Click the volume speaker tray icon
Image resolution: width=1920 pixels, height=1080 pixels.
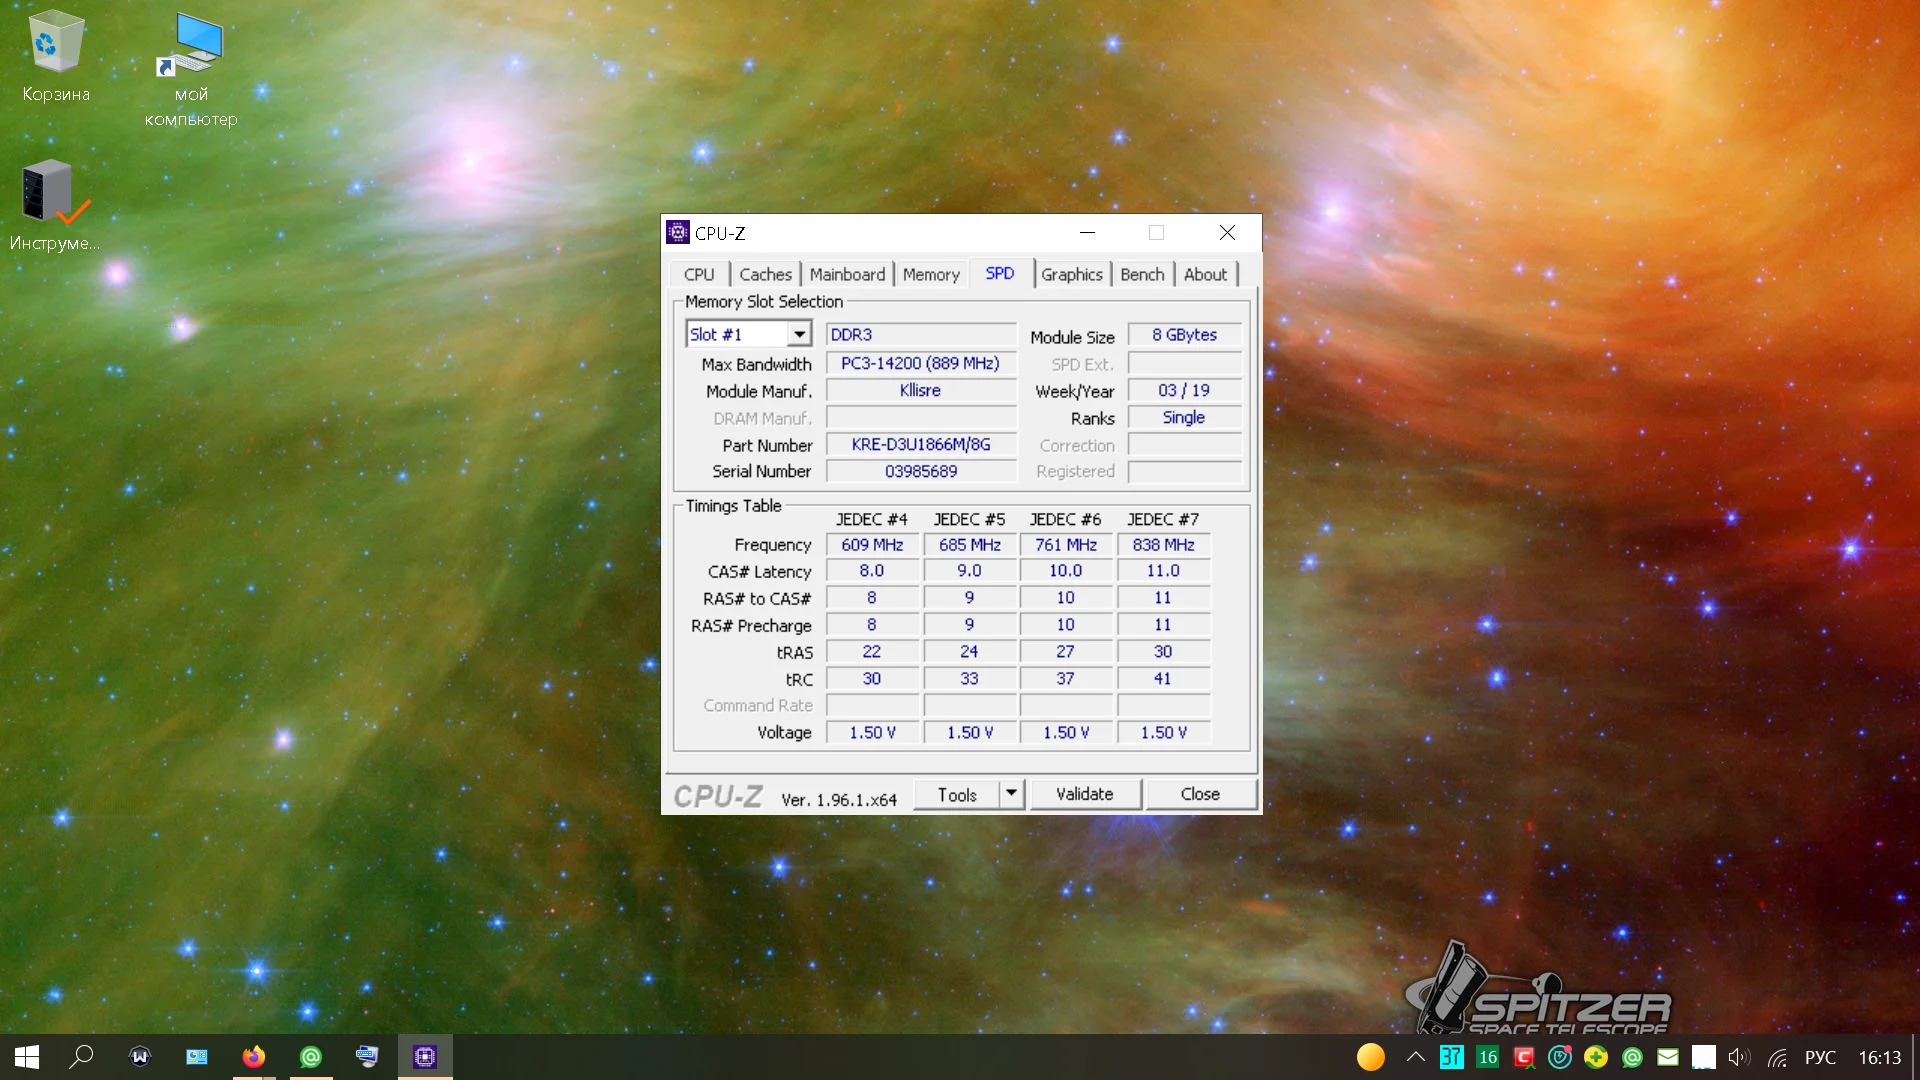pos(1739,1057)
